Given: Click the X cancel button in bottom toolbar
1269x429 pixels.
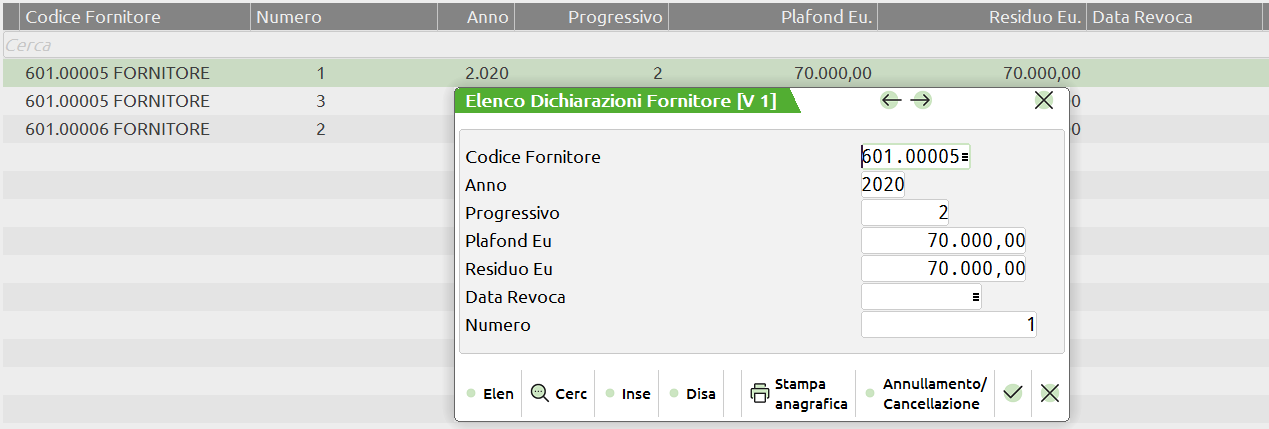Looking at the screenshot, I should click(1049, 394).
